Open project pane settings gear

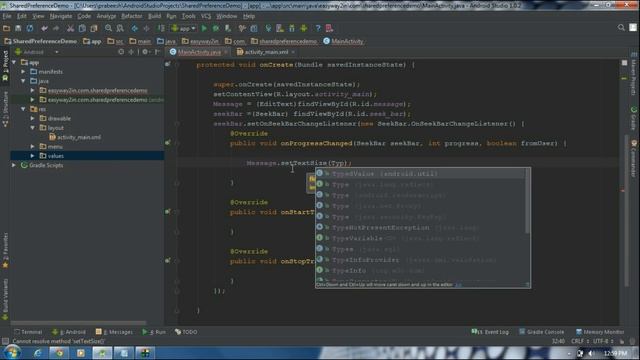[145, 52]
